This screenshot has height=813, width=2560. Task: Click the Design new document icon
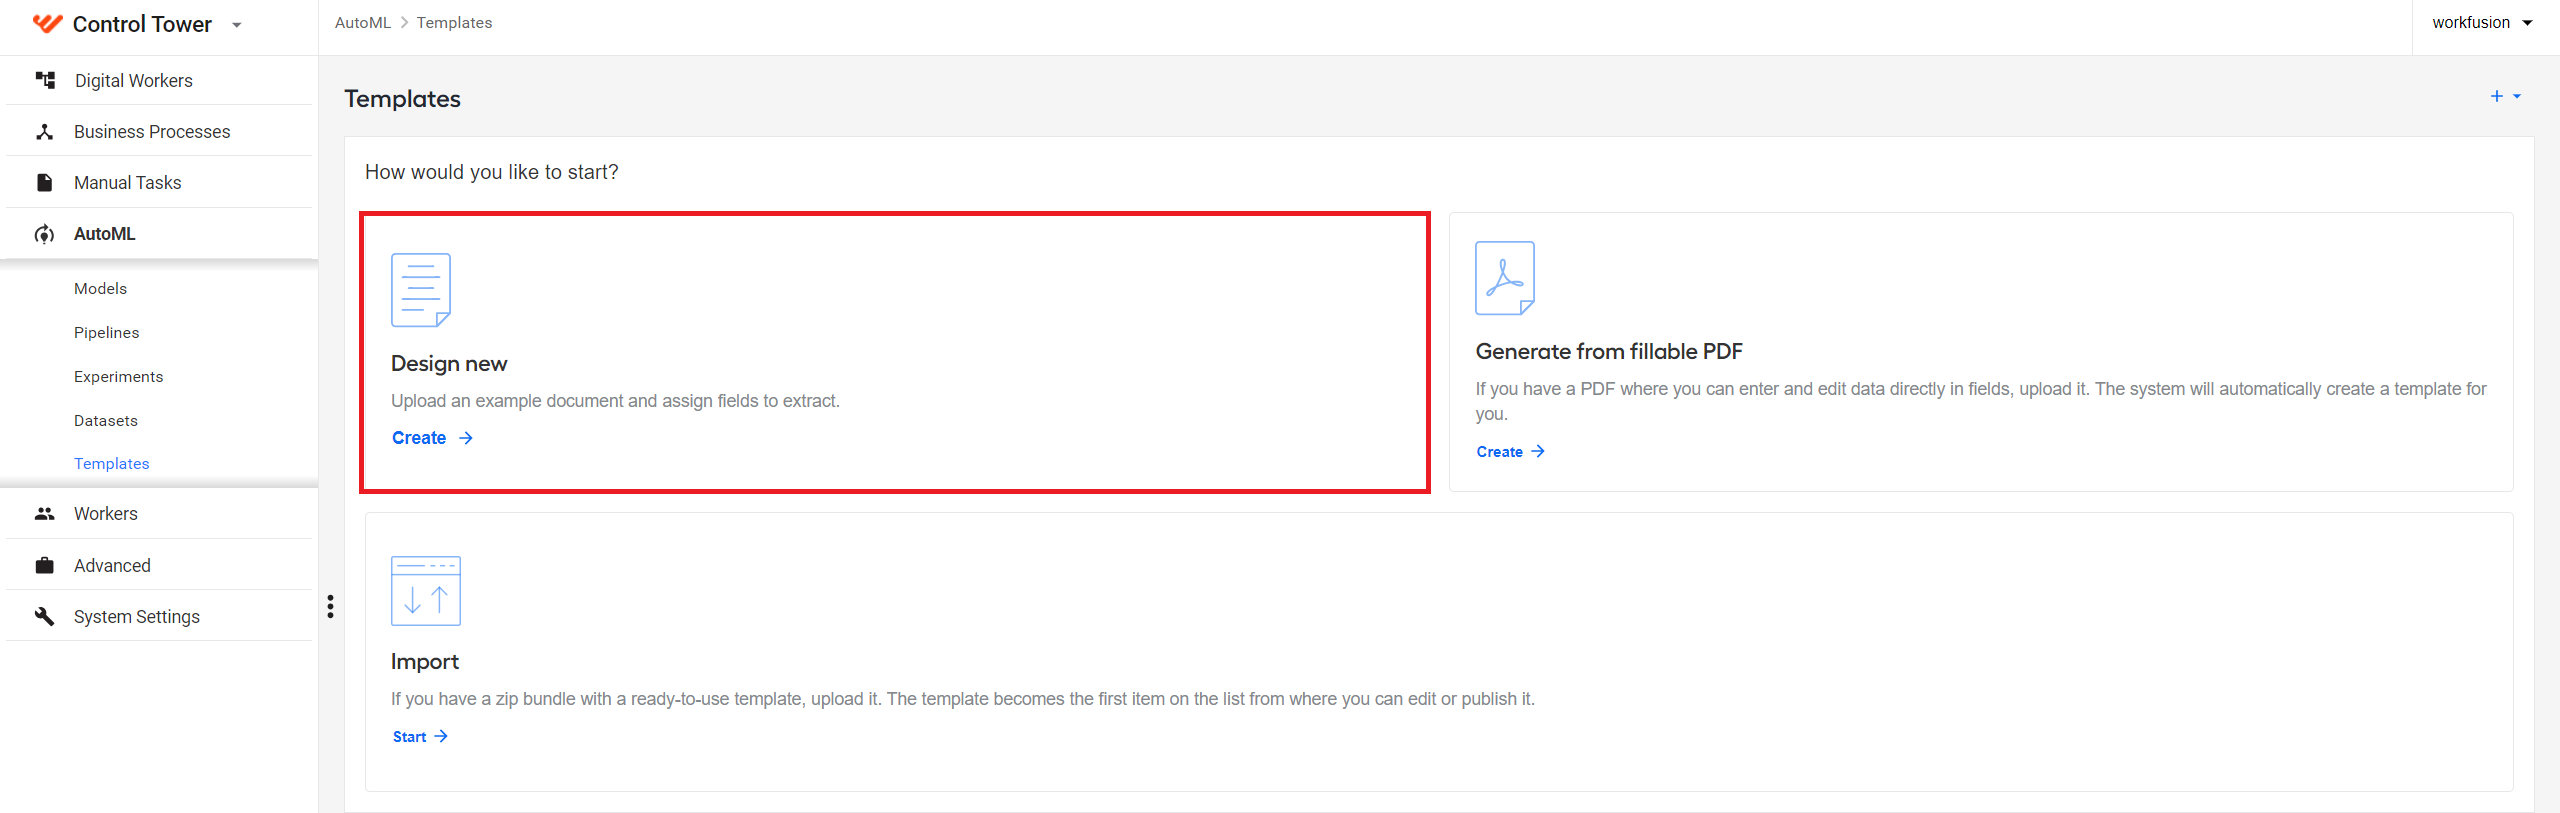coord(421,290)
